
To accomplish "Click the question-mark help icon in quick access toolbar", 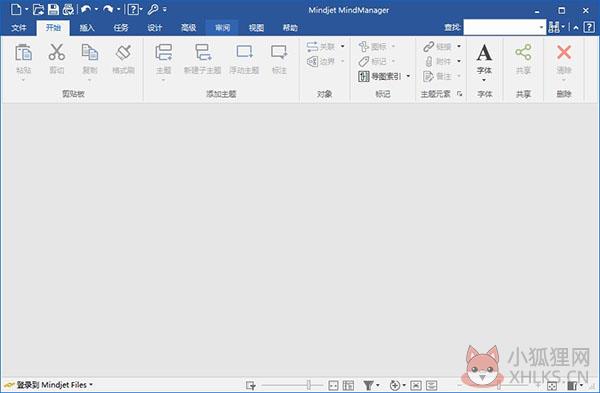I will (133, 9).
